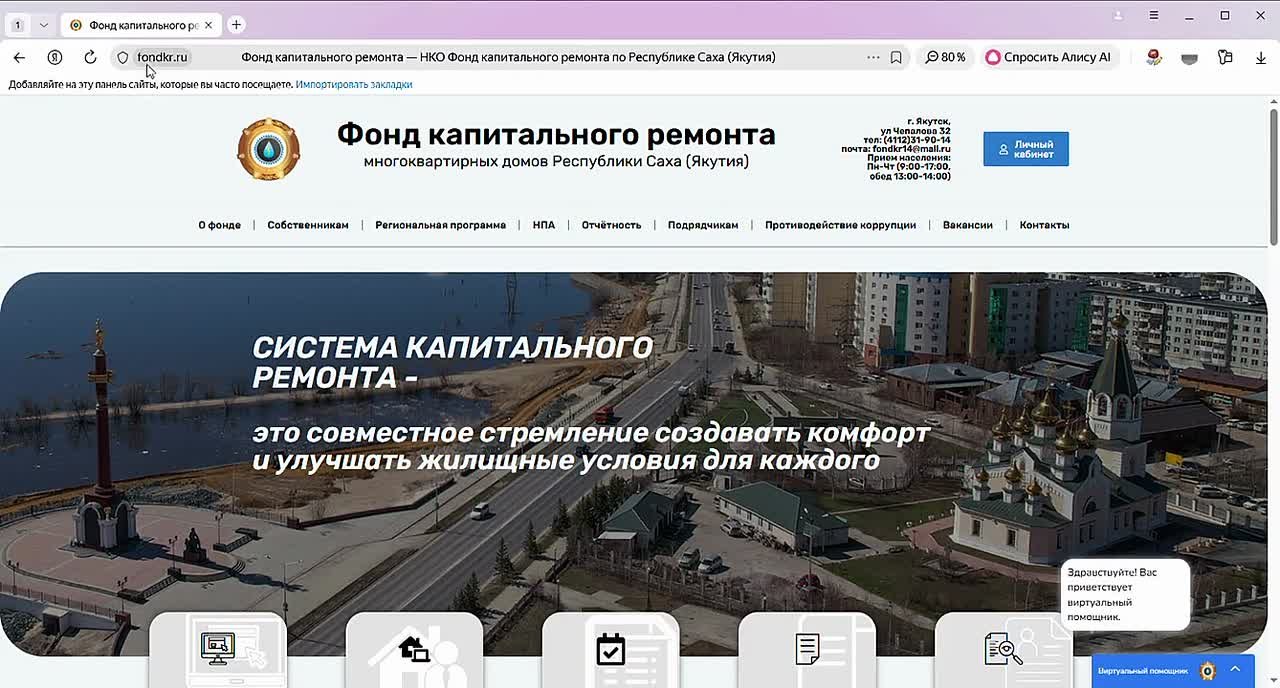The image size is (1280, 688).
Task: Open the Yandex home button in the toolbar
Action: (x=55, y=57)
